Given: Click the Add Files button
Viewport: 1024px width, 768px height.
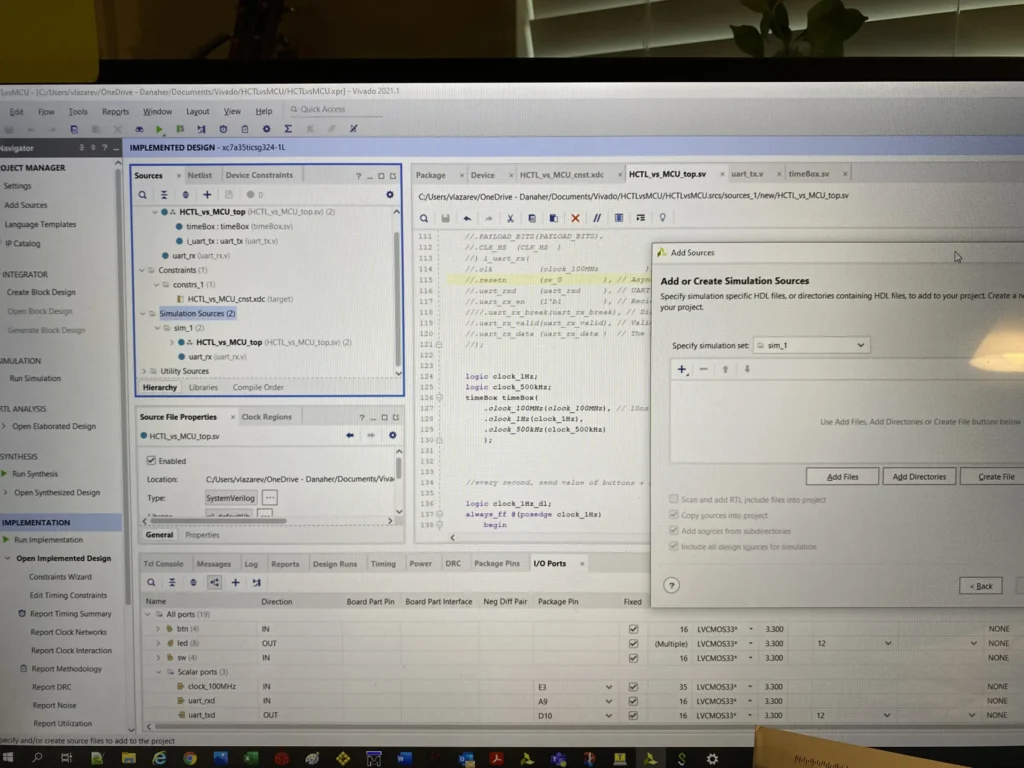Looking at the screenshot, I should pos(842,477).
